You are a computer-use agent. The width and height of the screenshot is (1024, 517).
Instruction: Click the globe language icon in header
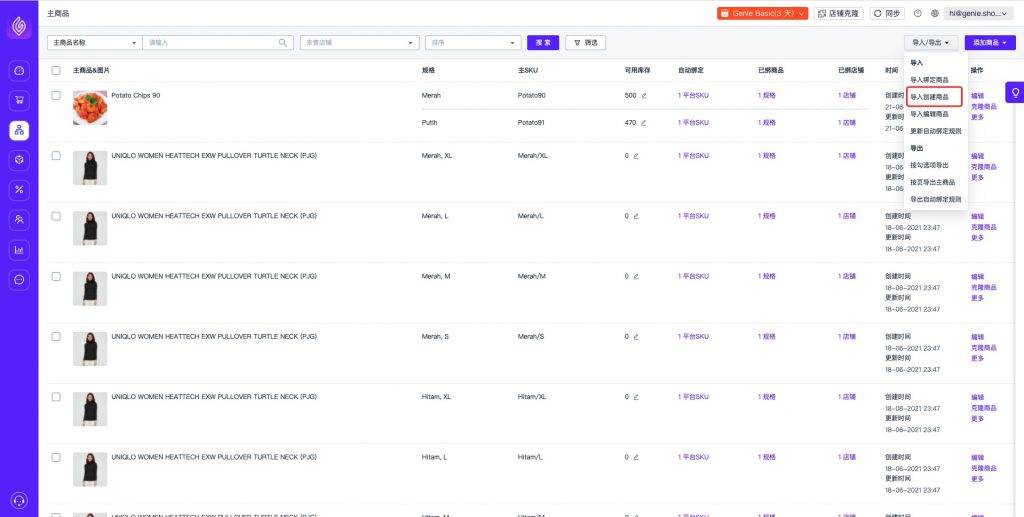[x=935, y=13]
